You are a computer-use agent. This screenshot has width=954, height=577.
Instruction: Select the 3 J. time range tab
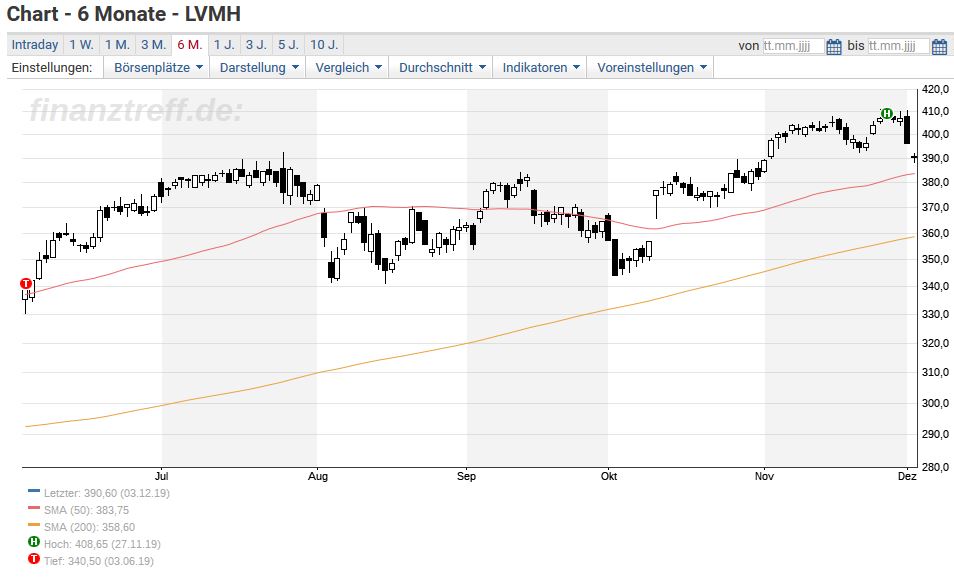(256, 45)
